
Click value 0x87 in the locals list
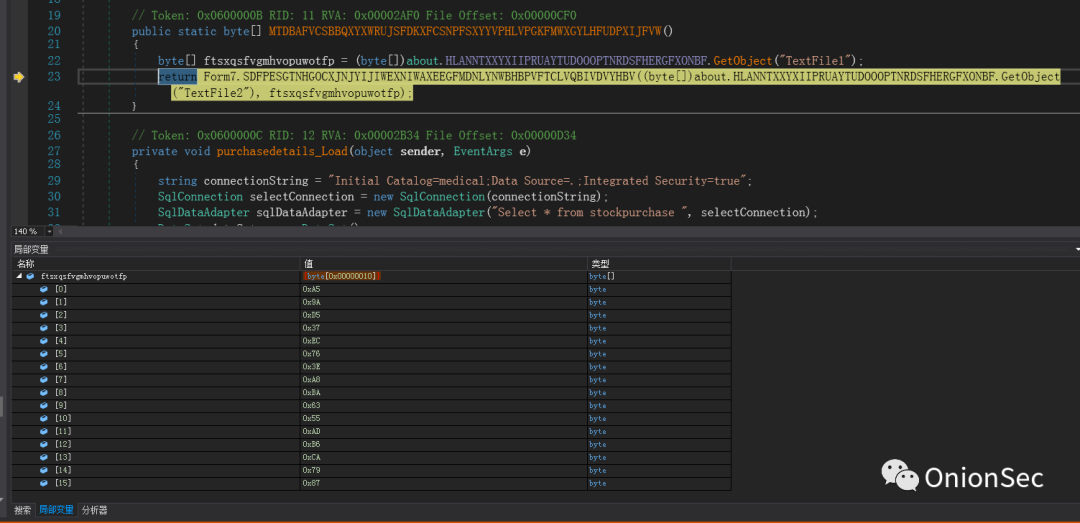click(311, 483)
